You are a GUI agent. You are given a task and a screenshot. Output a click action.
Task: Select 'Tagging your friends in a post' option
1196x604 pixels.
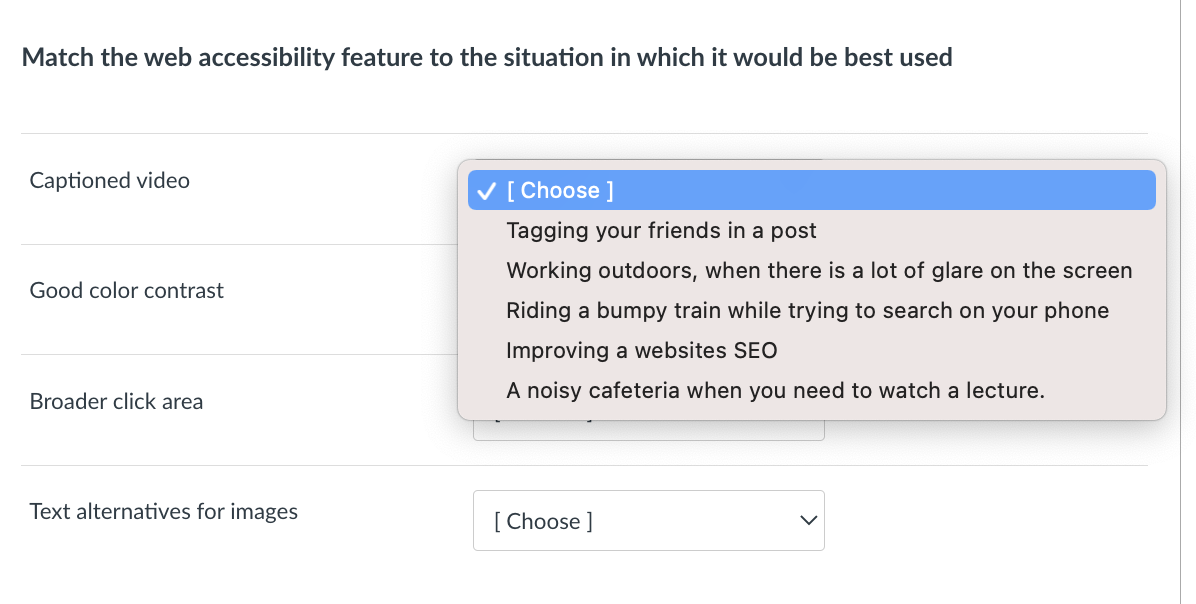[x=661, y=230]
